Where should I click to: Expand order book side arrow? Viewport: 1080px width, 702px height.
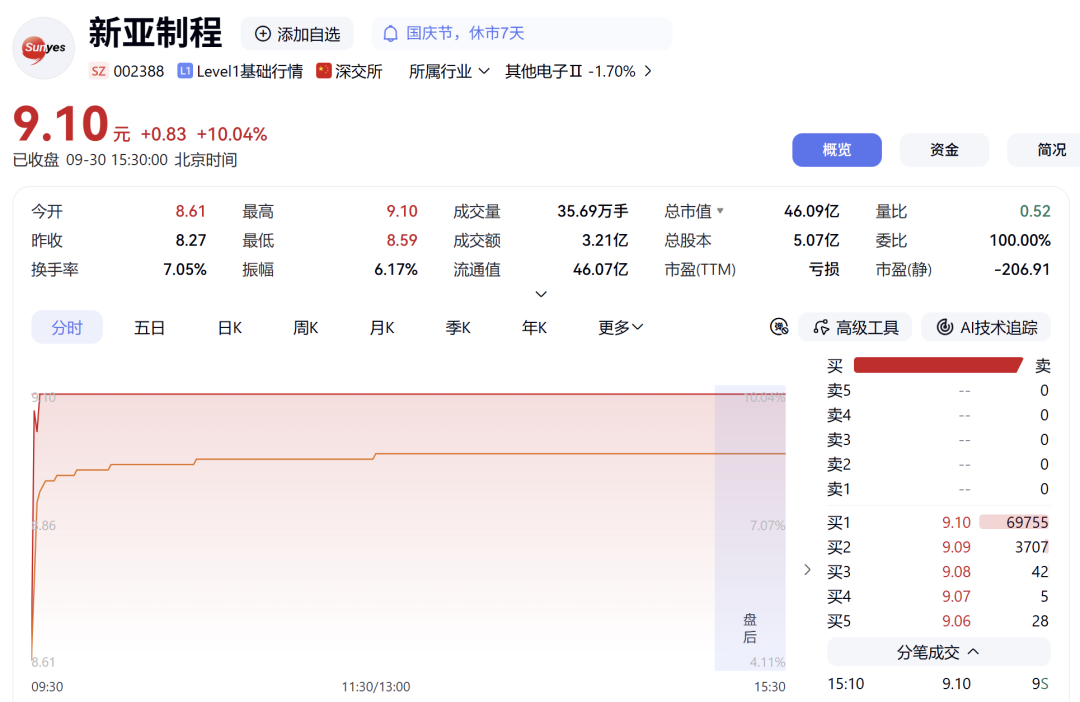(x=807, y=570)
